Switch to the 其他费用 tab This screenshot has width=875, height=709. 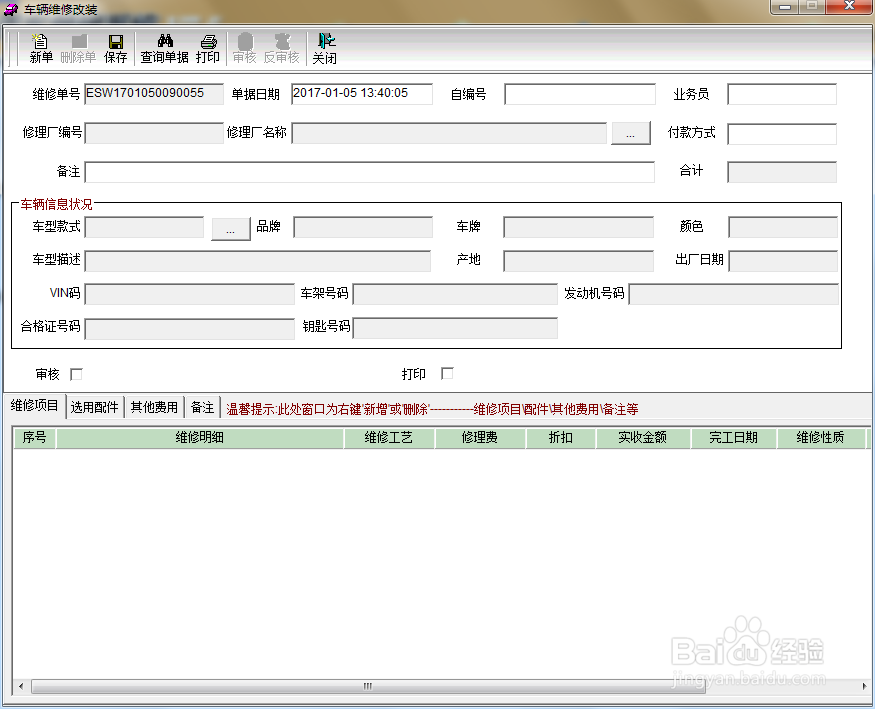point(154,407)
